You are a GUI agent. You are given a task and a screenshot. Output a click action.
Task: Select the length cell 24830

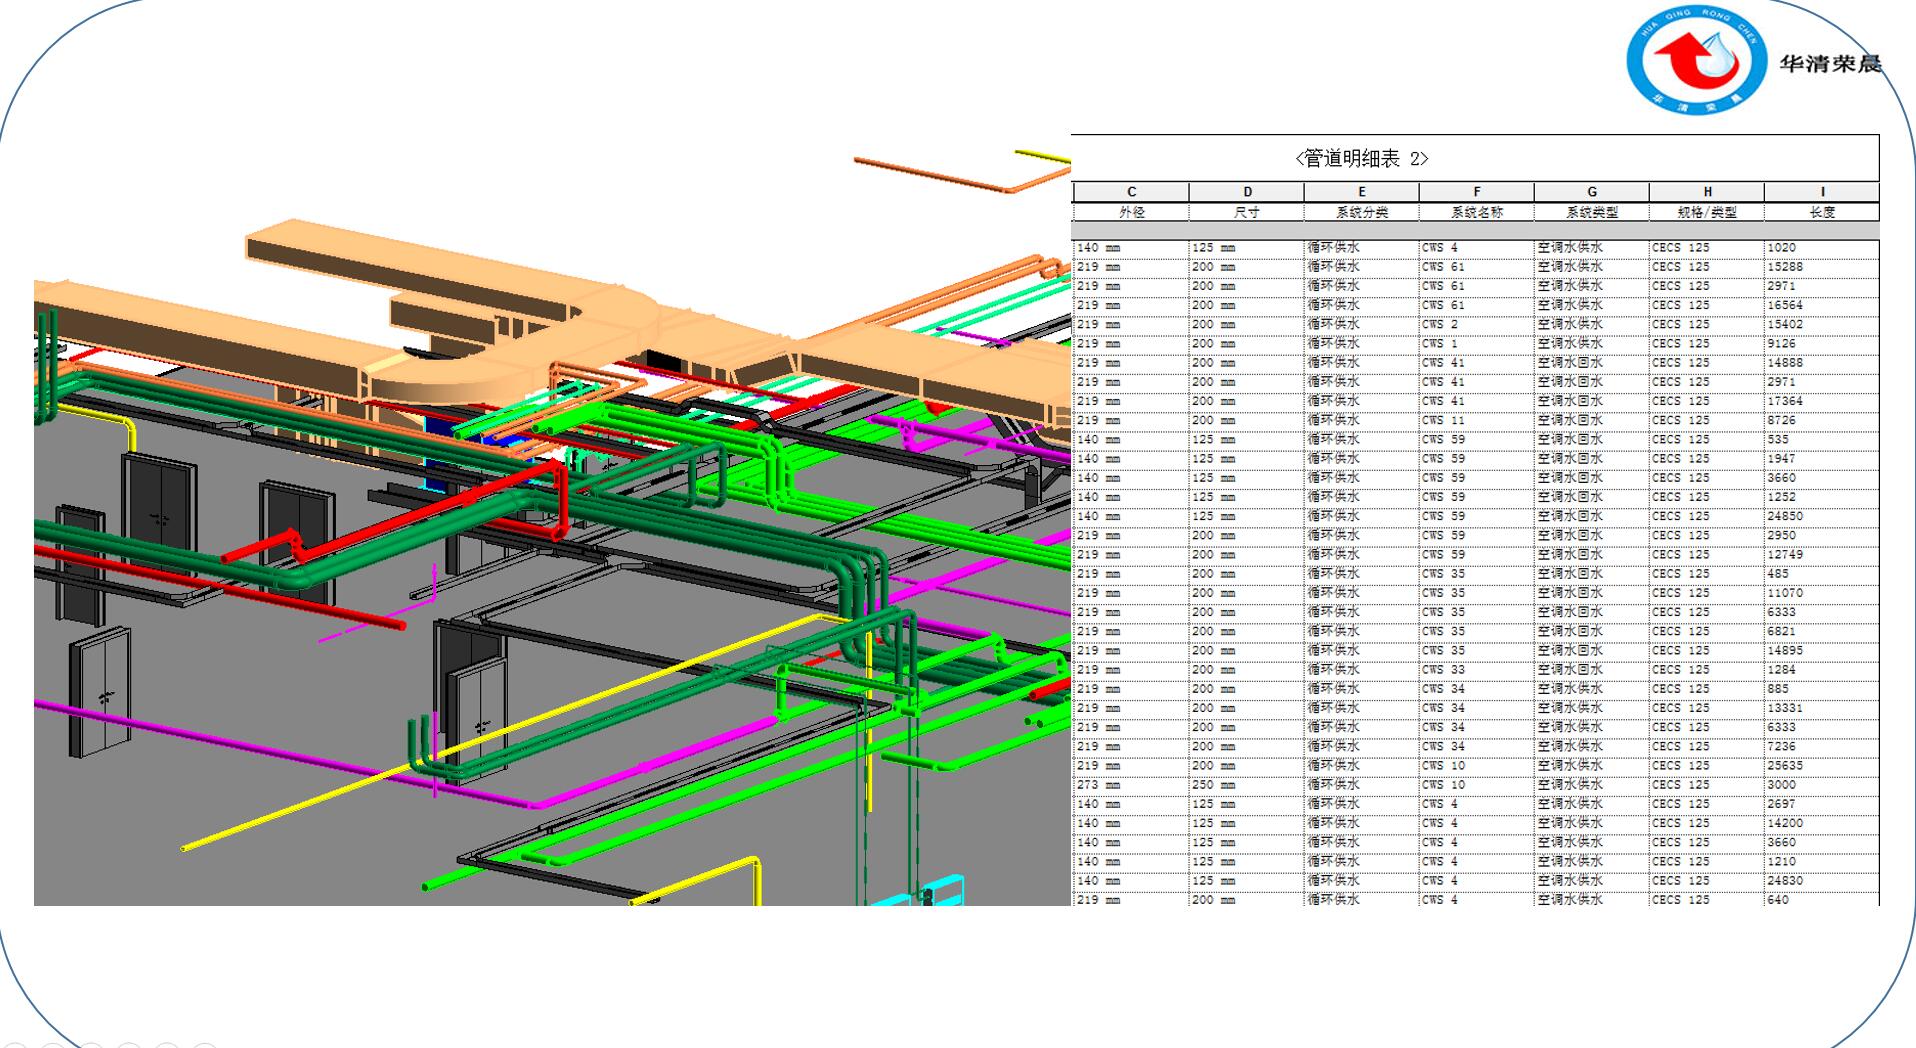(x=1822, y=881)
